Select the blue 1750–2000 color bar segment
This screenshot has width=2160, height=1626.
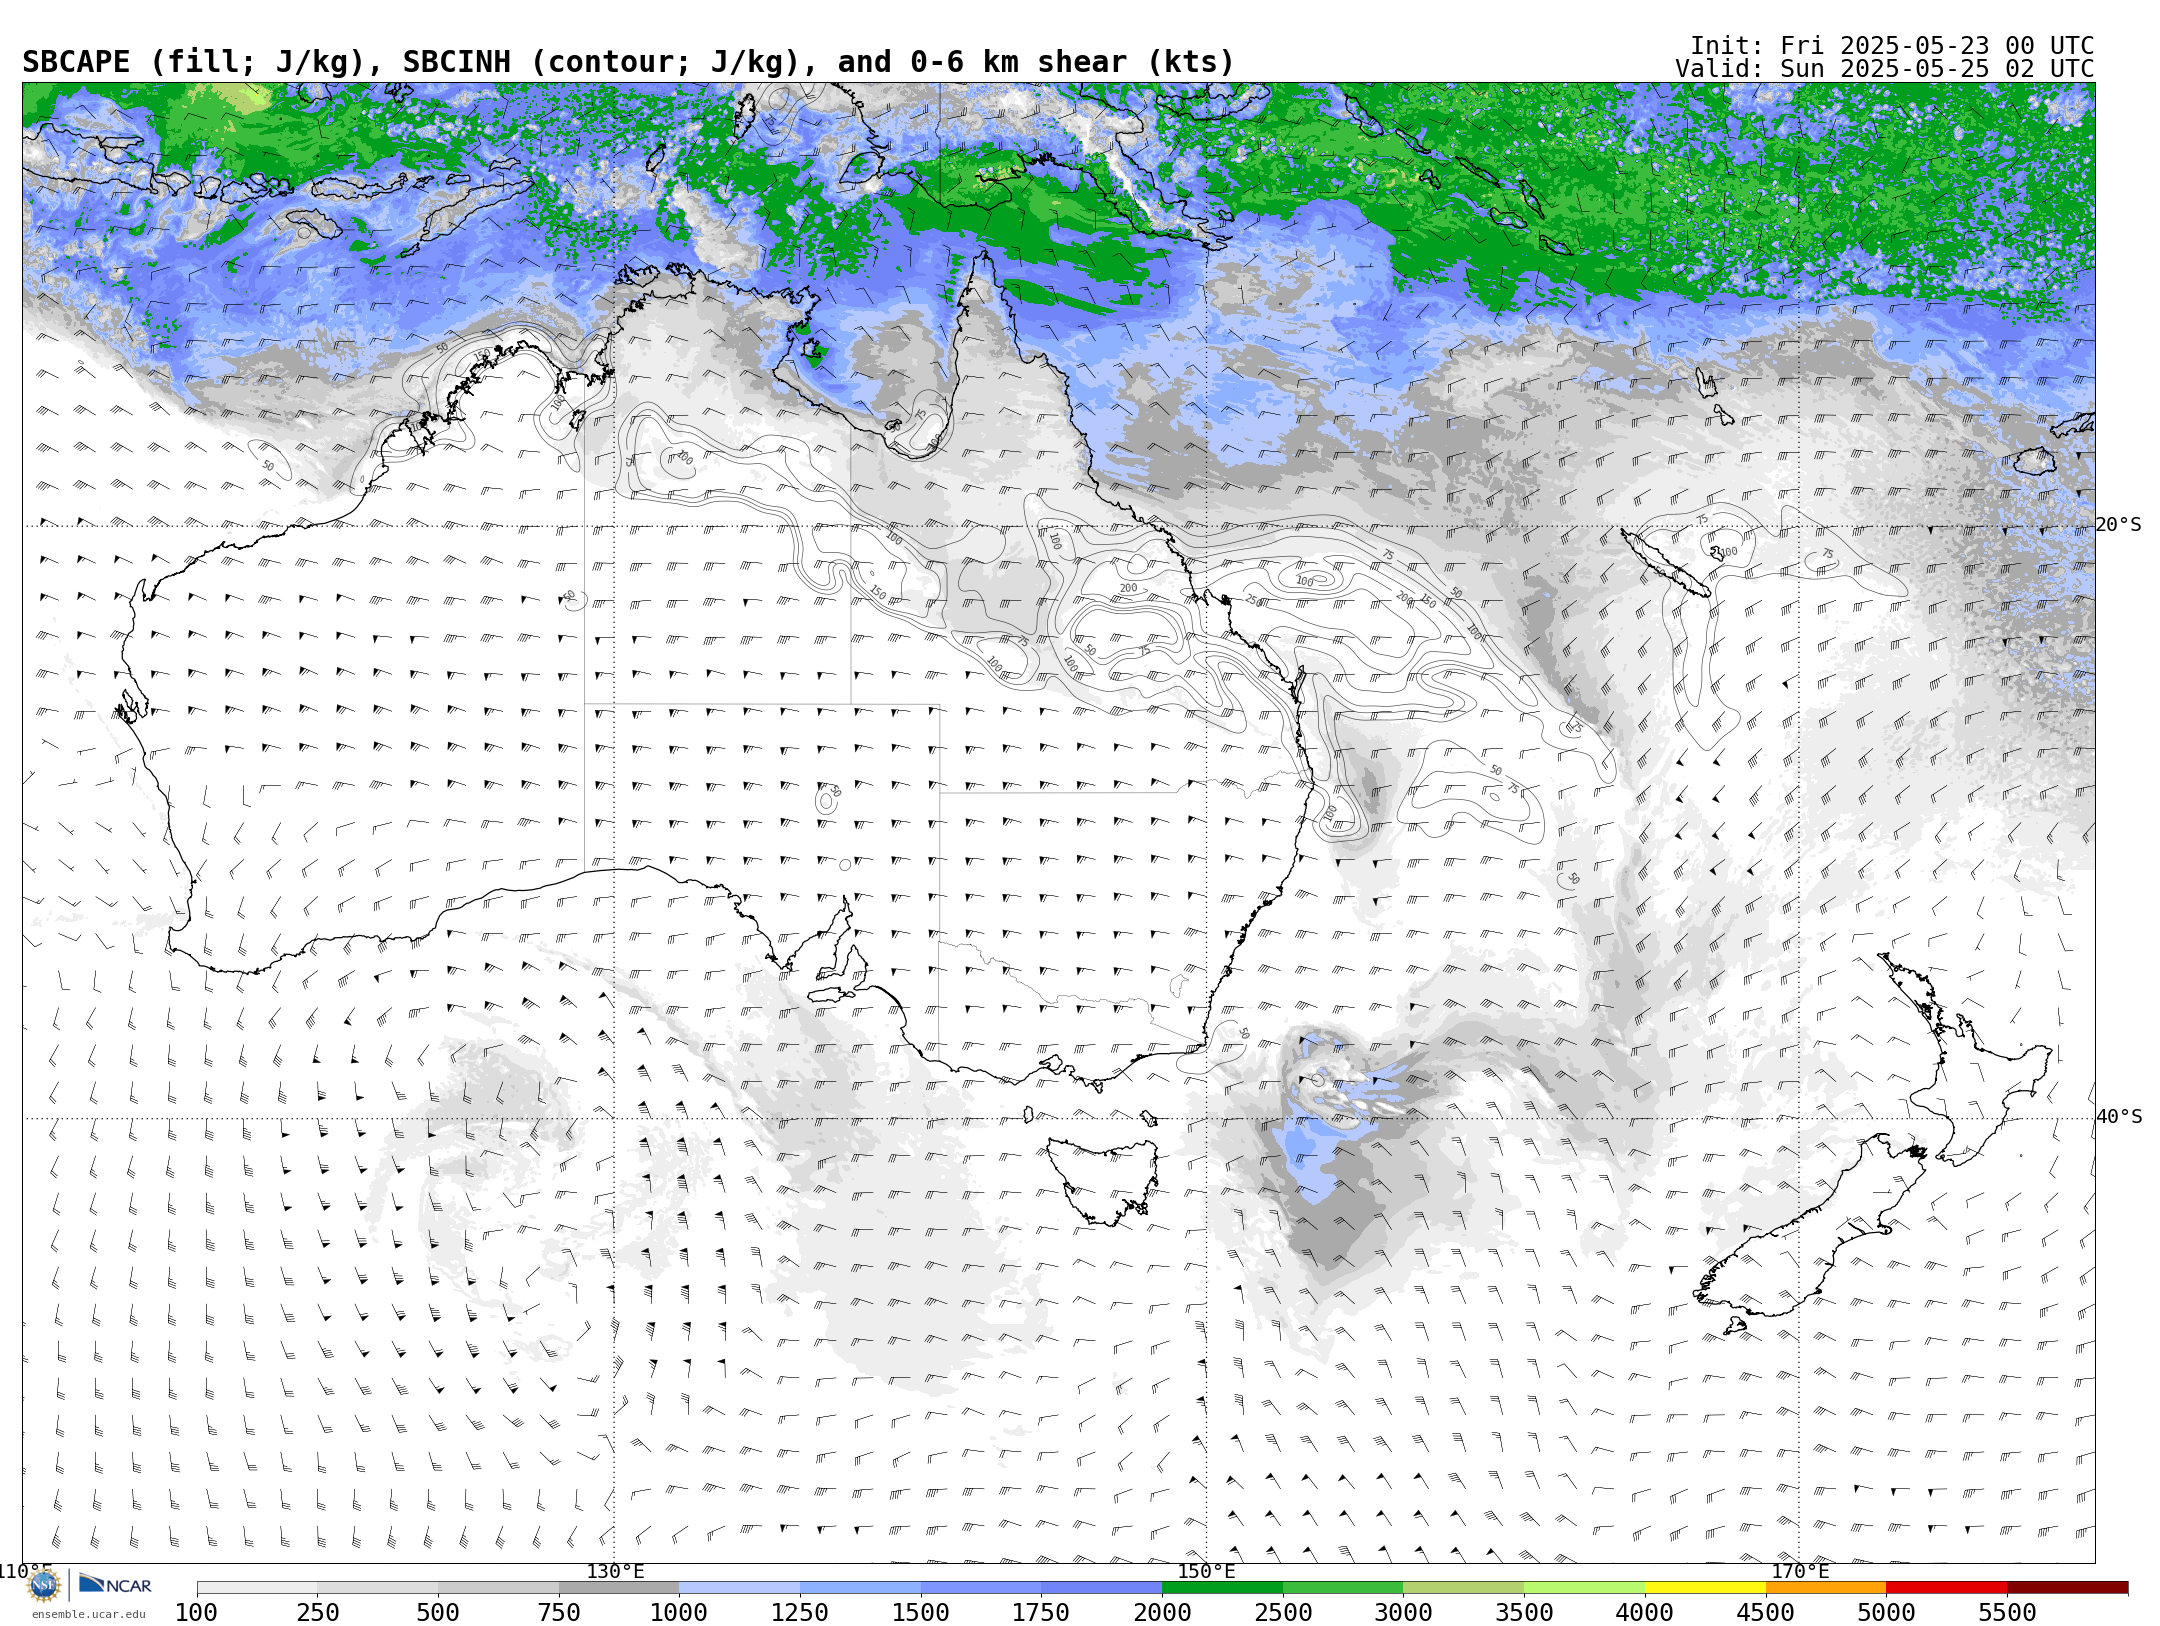point(1101,1588)
